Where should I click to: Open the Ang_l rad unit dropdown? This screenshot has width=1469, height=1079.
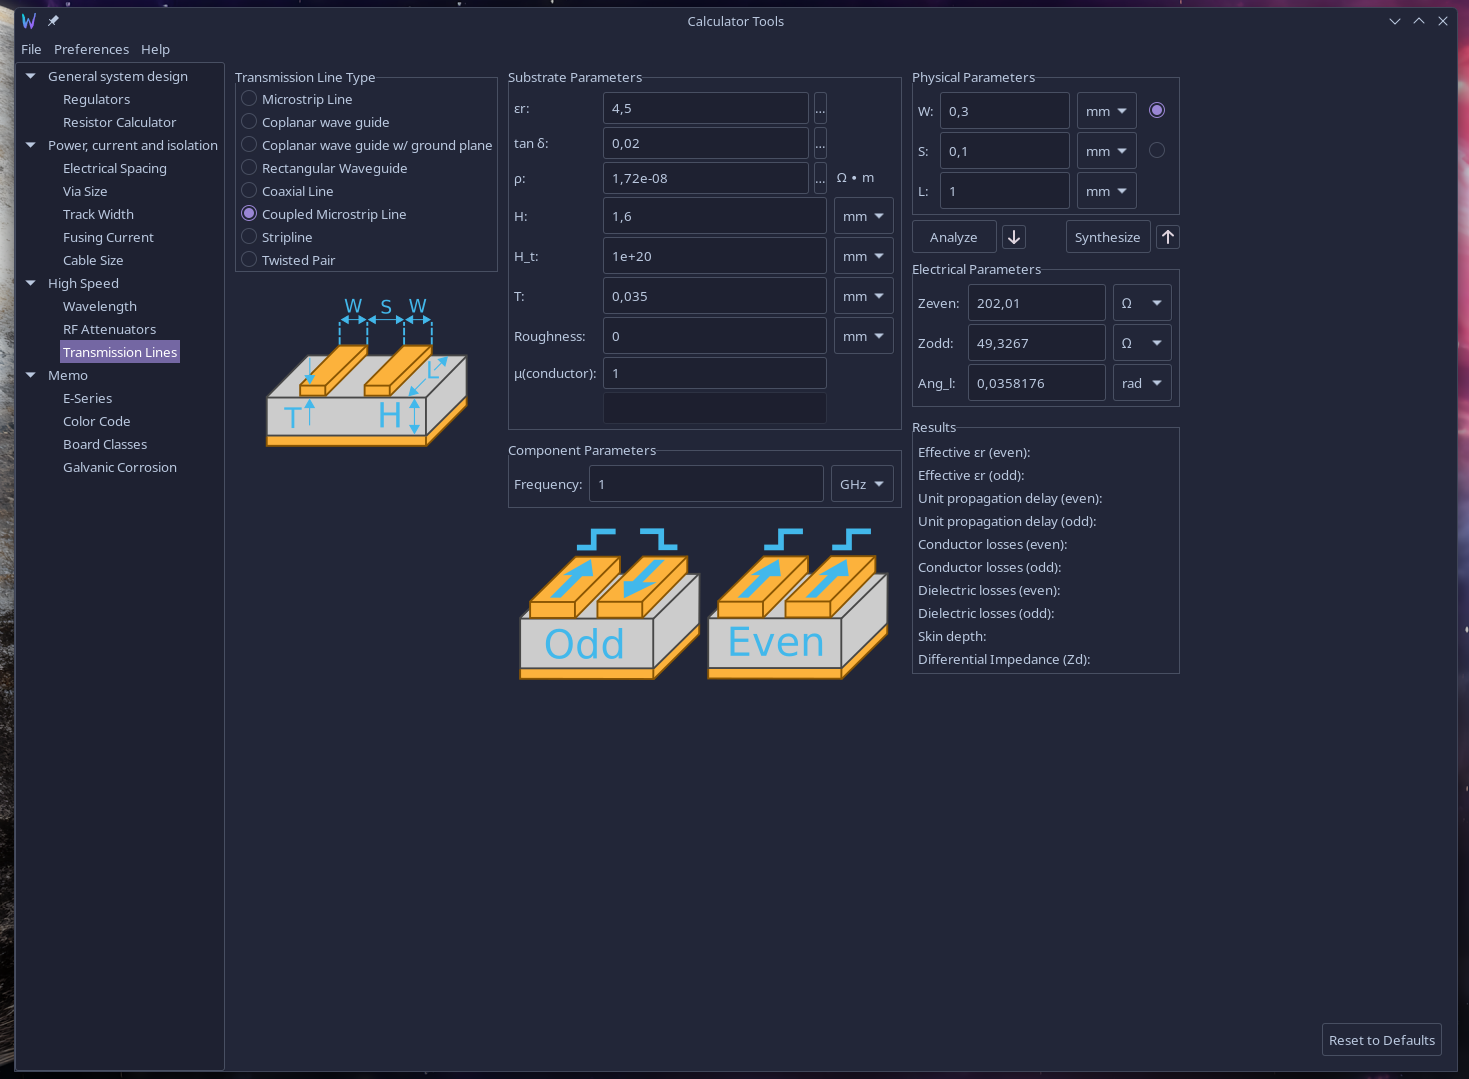coord(1142,383)
